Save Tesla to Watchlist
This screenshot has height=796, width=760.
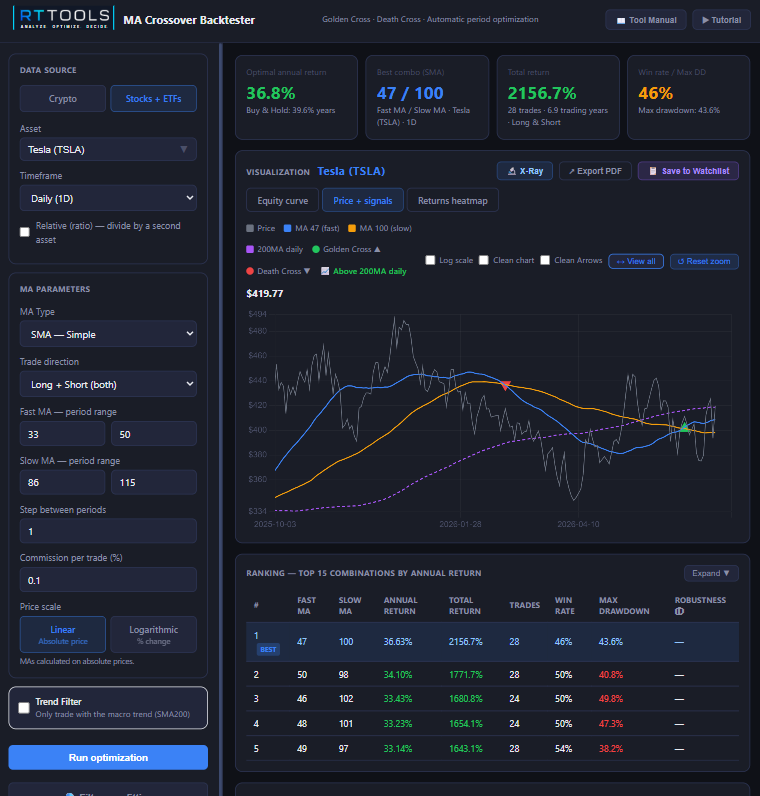[x=688, y=171]
